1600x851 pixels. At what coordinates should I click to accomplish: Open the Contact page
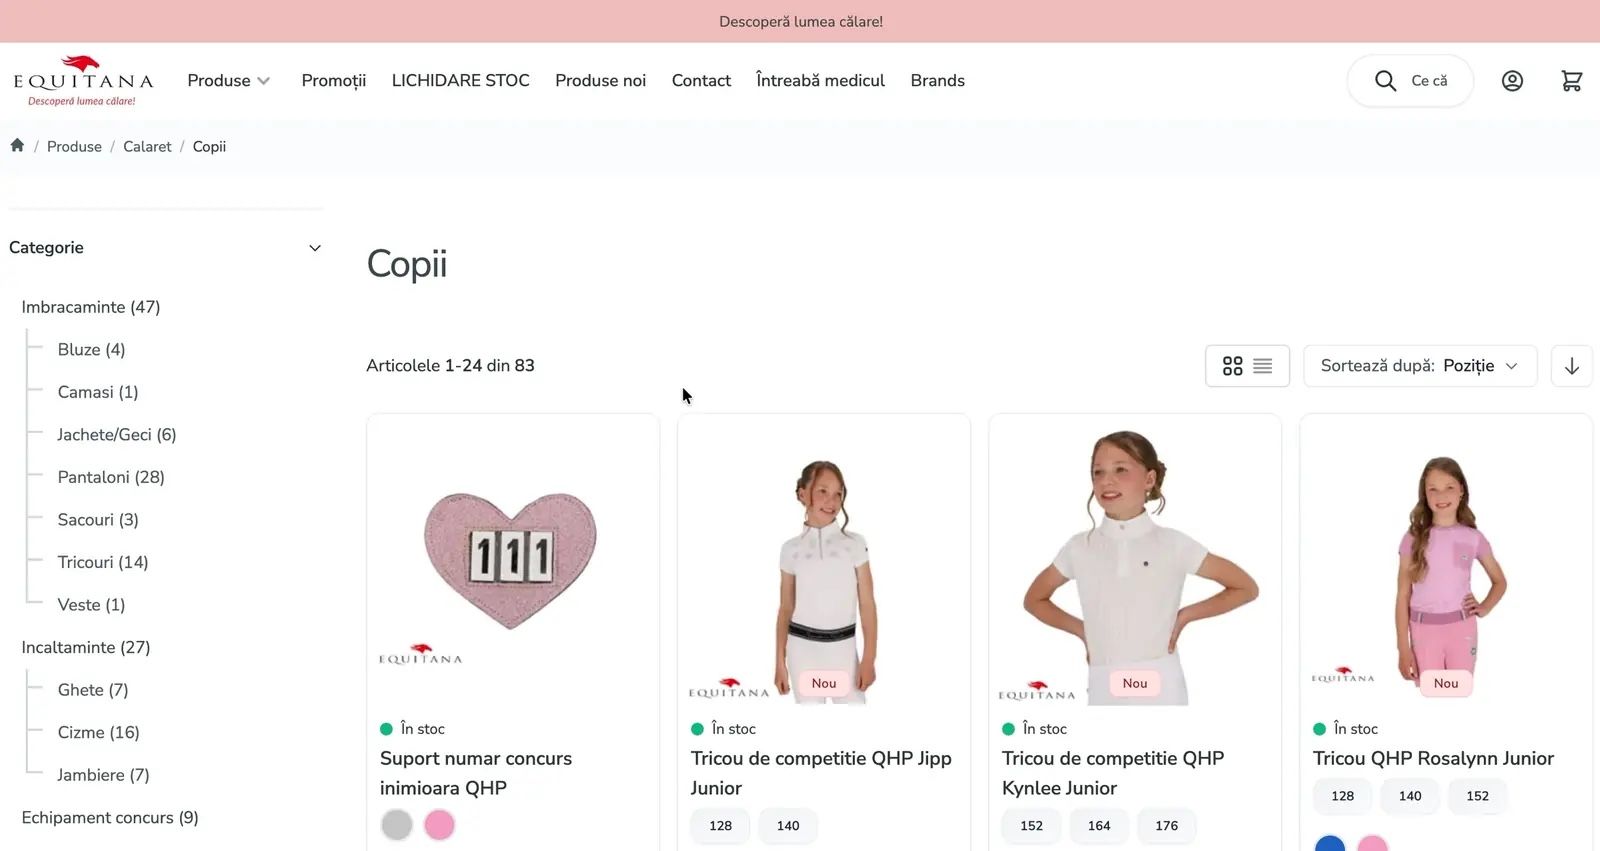[x=701, y=81]
